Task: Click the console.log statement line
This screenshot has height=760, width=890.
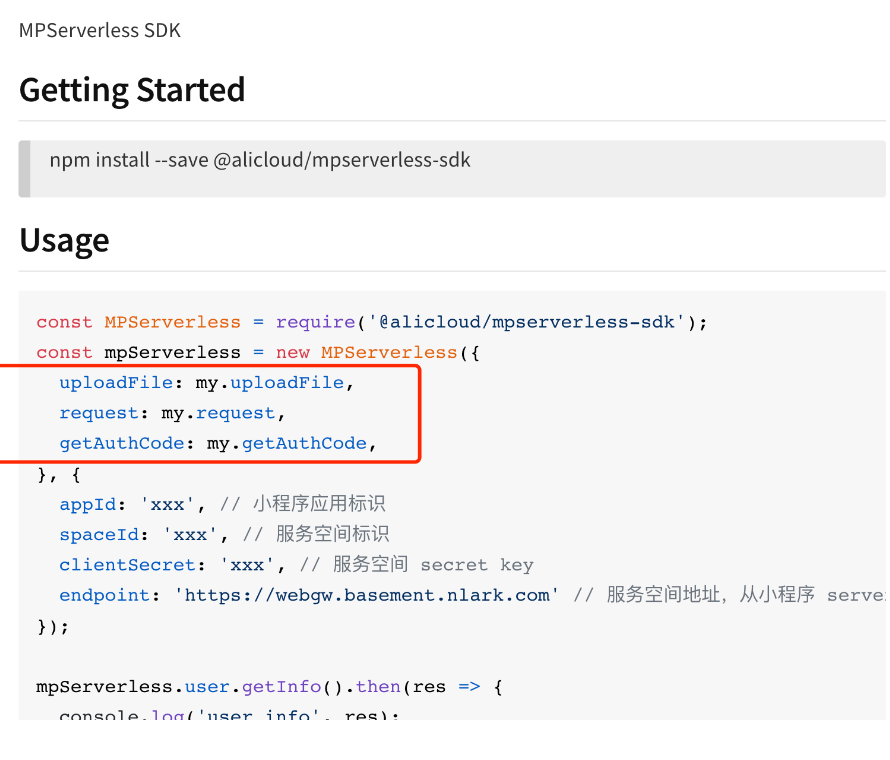Action: pyautogui.click(x=228, y=714)
